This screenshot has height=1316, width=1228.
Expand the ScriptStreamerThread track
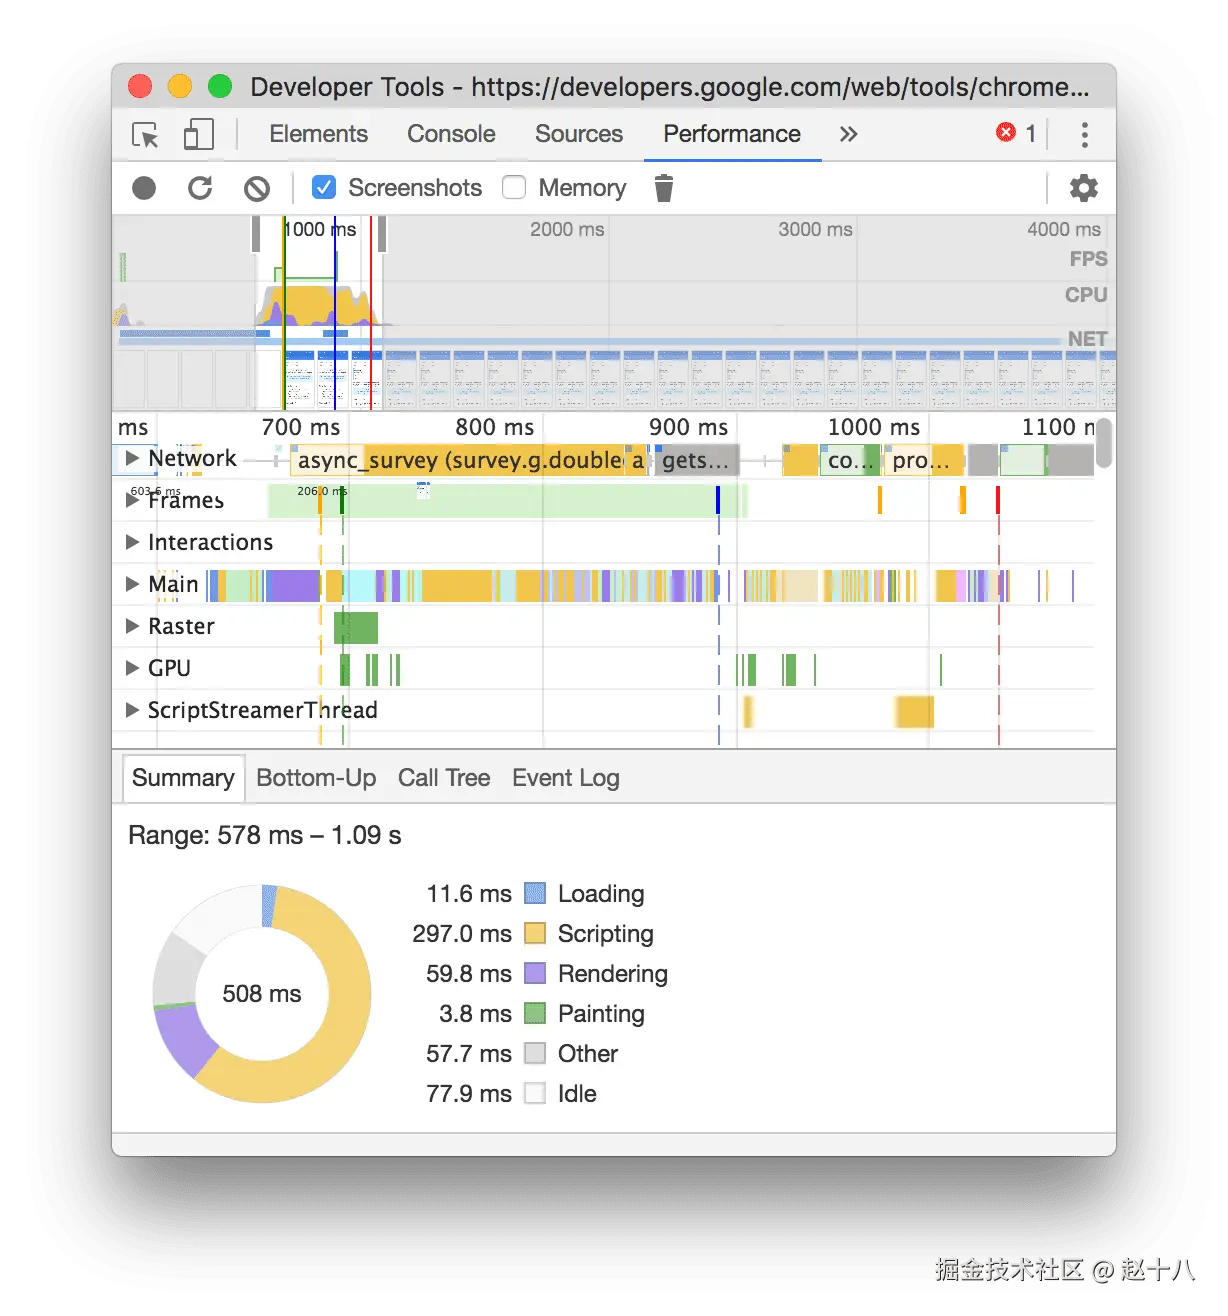[132, 710]
